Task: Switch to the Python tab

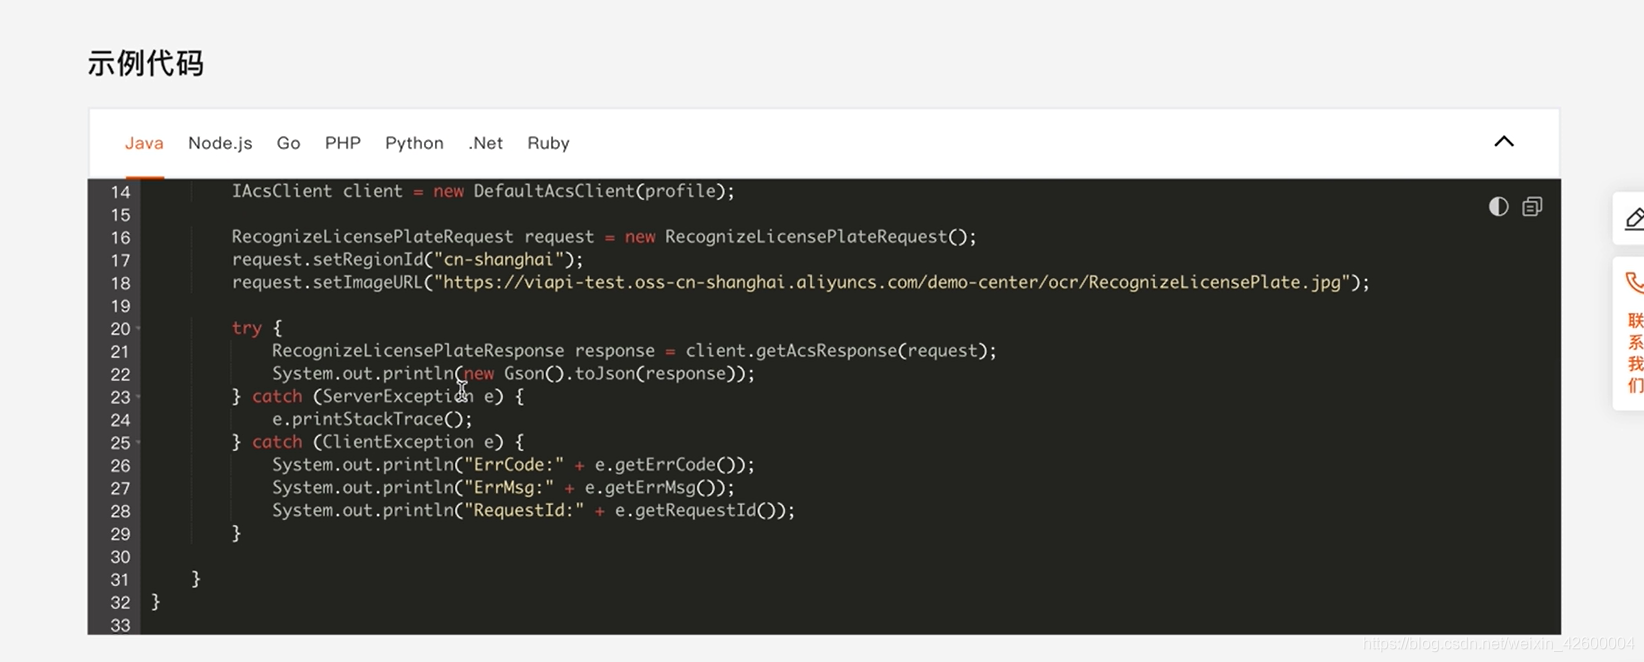Action: [414, 143]
